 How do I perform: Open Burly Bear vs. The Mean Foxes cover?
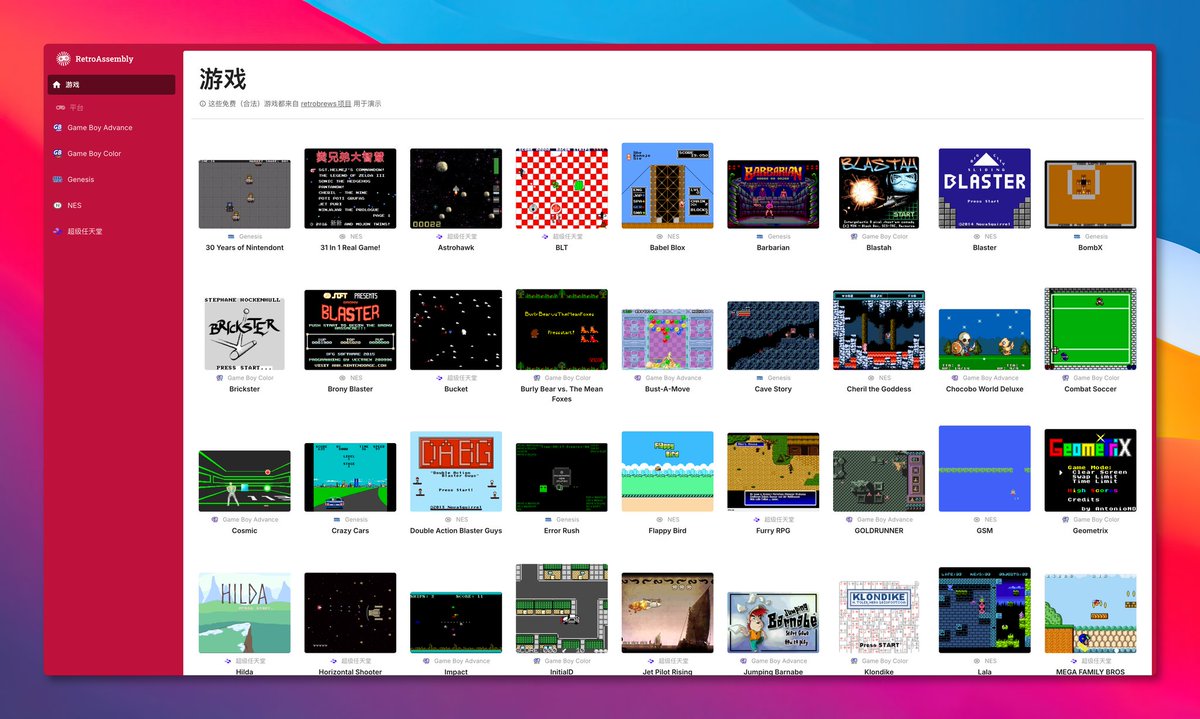click(562, 330)
